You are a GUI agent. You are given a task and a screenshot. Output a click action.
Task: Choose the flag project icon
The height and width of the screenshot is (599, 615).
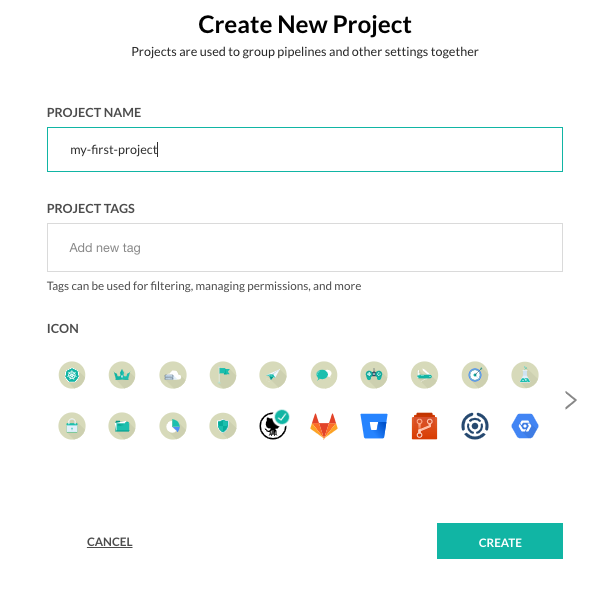(222, 375)
